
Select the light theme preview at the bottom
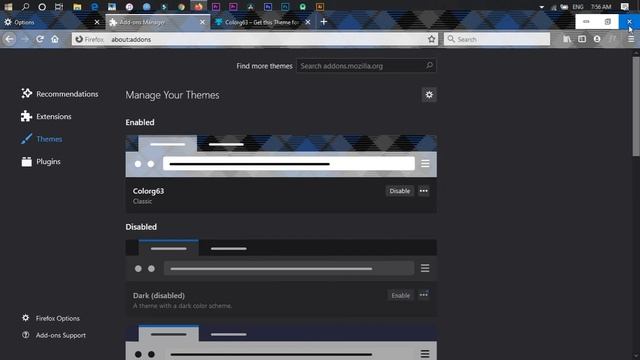[x=281, y=342]
